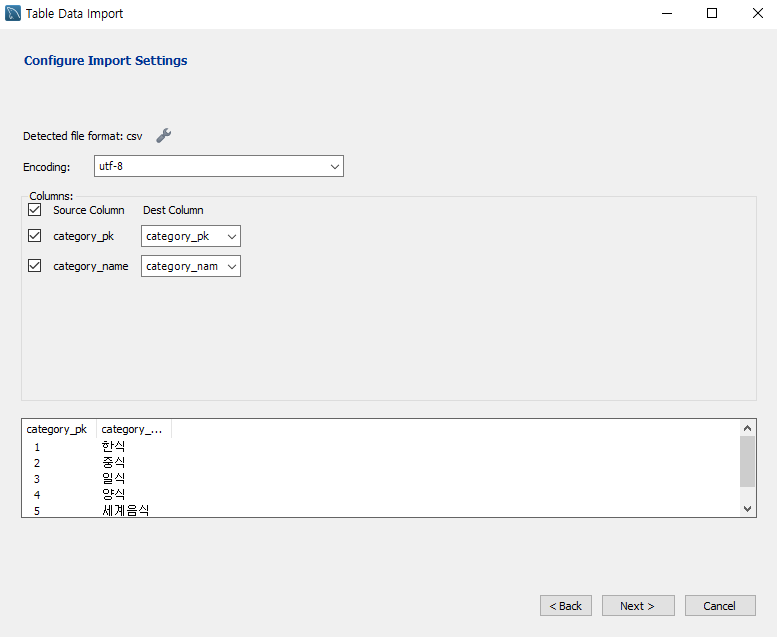Image resolution: width=777 pixels, height=637 pixels.
Task: Click the truncated category_... preview column header
Action: tap(134, 429)
